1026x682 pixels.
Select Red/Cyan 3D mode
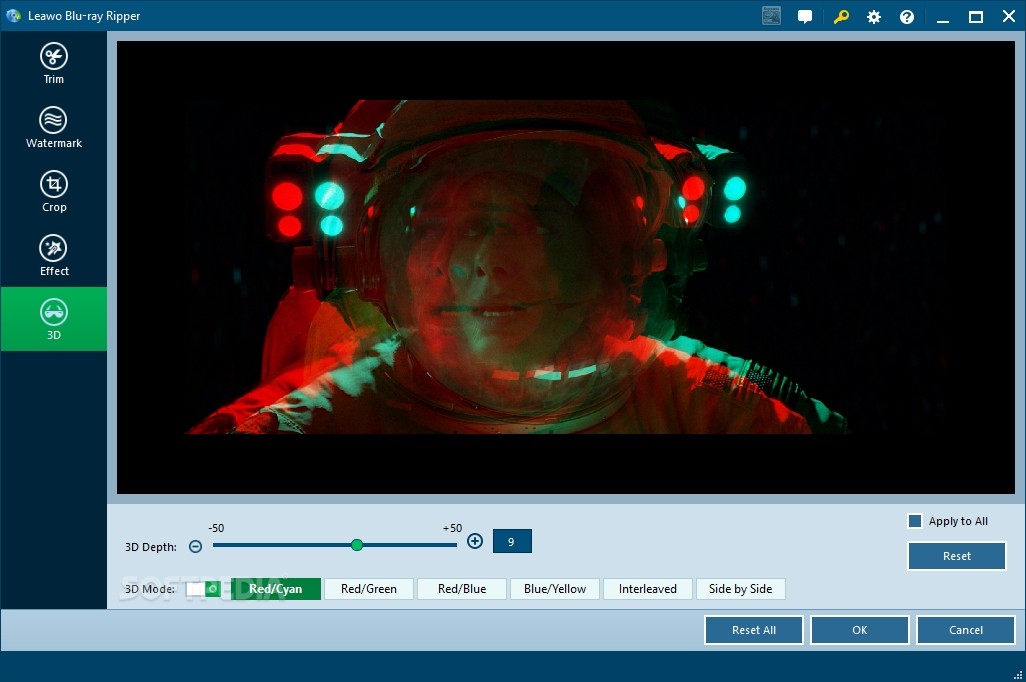(x=275, y=589)
